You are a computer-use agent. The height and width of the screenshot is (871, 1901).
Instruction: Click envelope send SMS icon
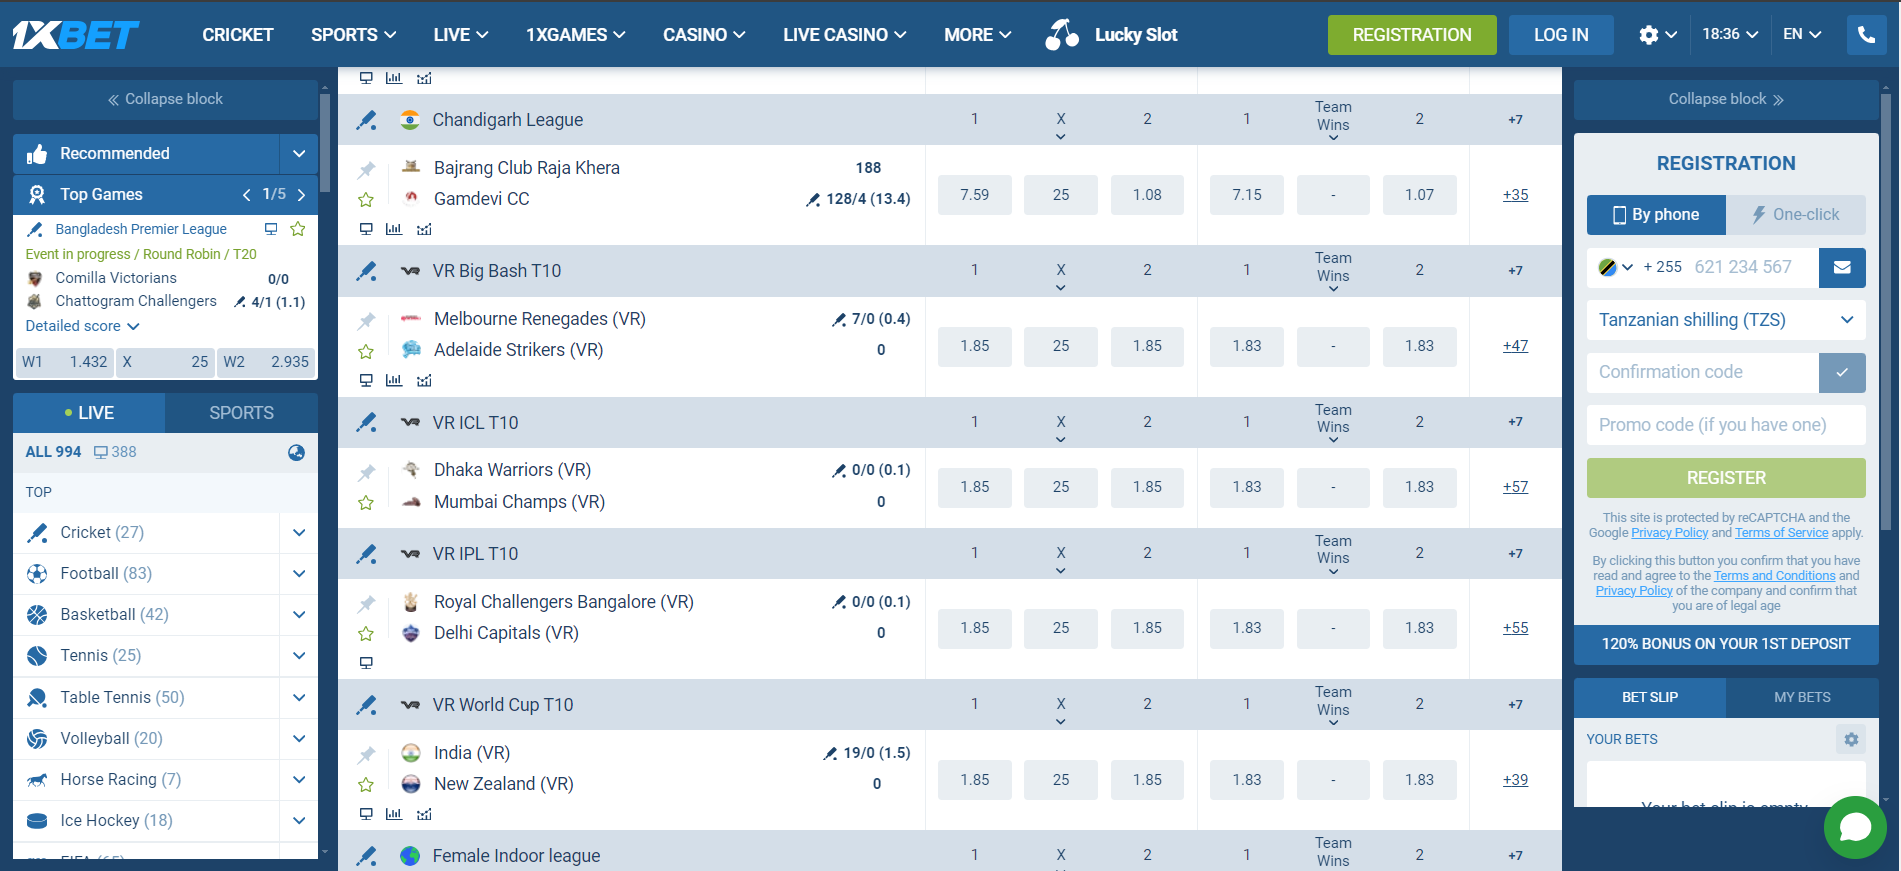[x=1842, y=268]
